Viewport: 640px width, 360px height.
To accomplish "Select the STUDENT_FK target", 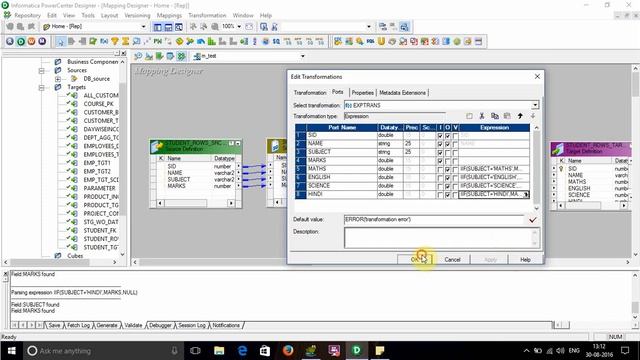I will click(x=100, y=231).
